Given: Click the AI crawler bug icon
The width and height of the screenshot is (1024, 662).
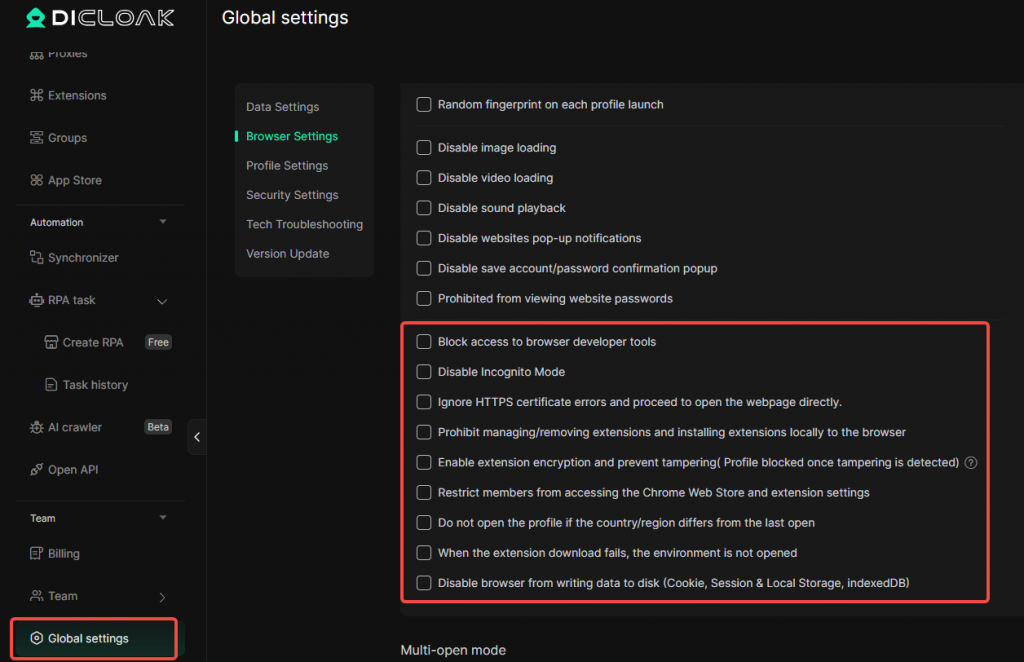Looking at the screenshot, I should point(37,428).
